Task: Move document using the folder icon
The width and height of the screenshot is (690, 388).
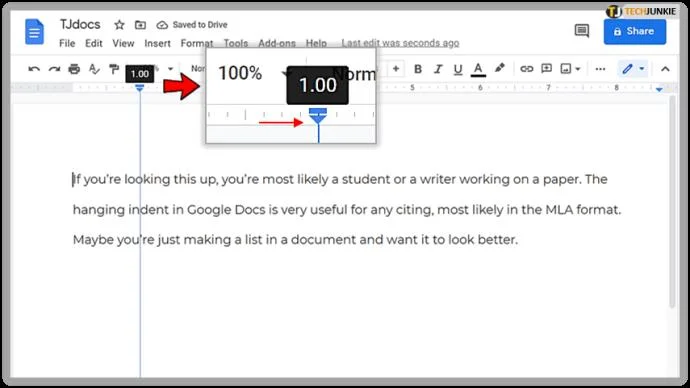Action: pyautogui.click(x=140, y=25)
